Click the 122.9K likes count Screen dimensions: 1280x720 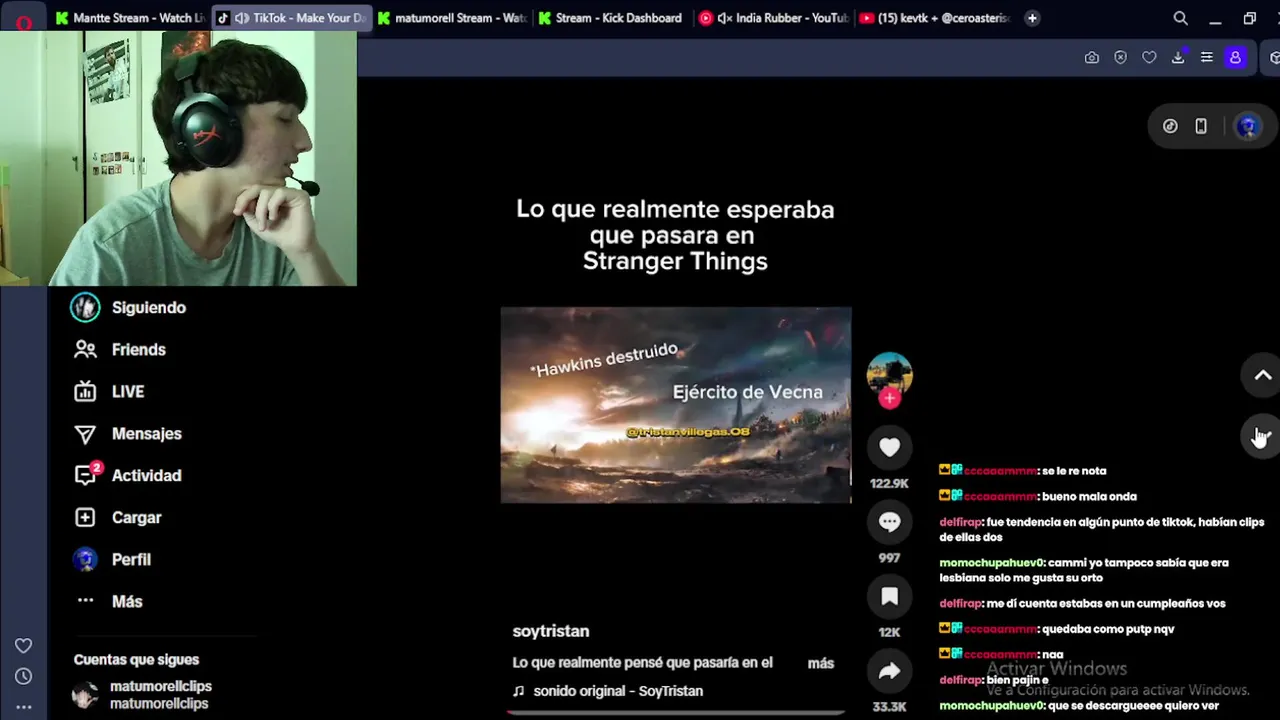pyautogui.click(x=889, y=483)
